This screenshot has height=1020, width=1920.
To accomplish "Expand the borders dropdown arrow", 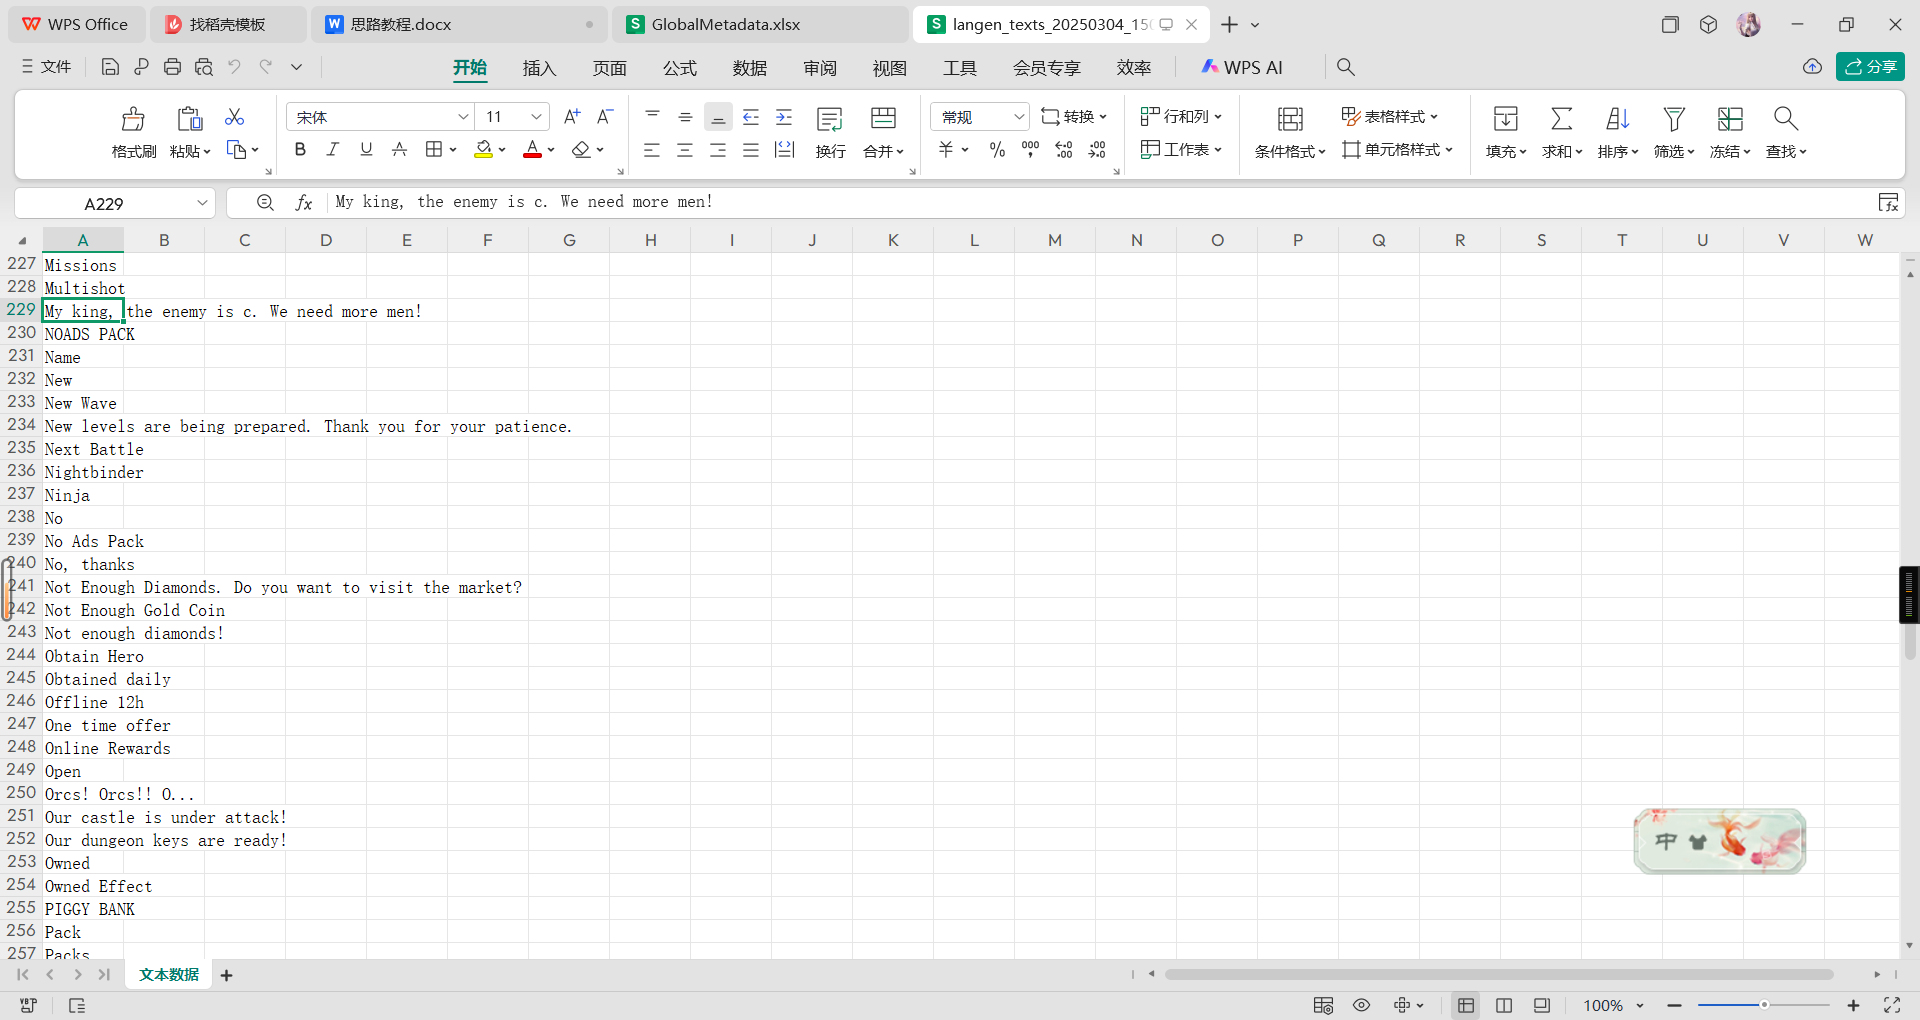I will tap(453, 150).
